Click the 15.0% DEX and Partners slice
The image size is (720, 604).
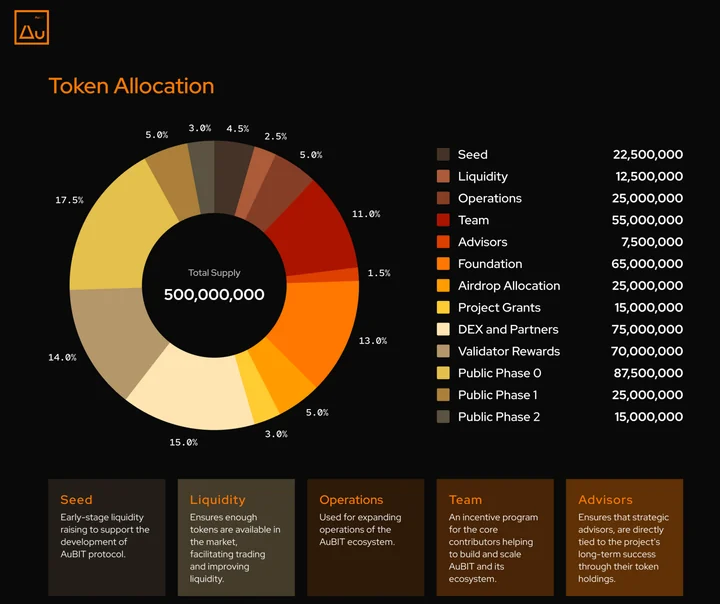[x=193, y=390]
